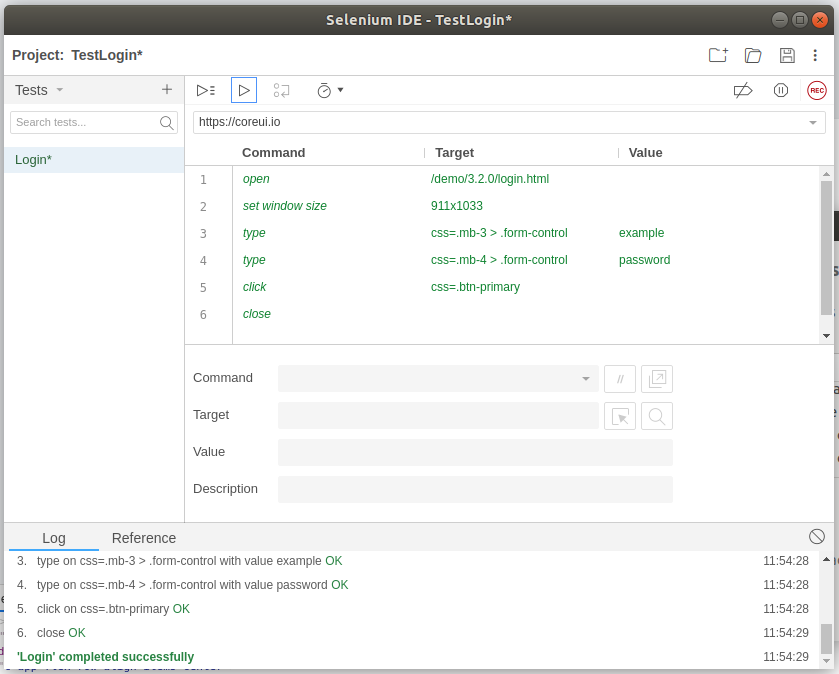
Task: Click the Target column header
Action: (454, 153)
